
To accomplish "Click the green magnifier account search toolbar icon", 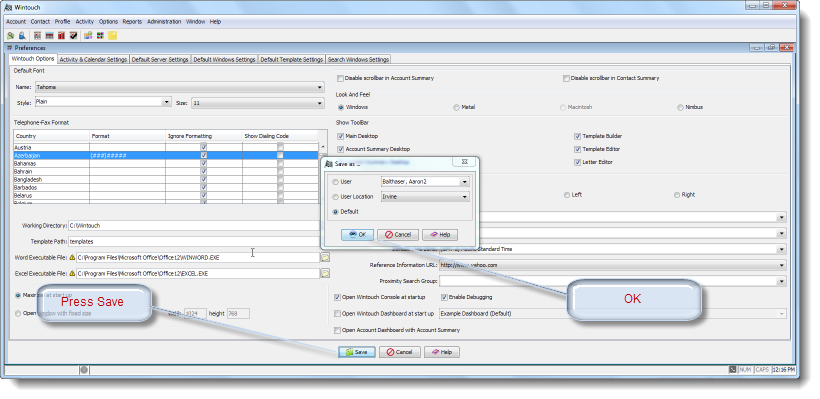I will point(10,36).
